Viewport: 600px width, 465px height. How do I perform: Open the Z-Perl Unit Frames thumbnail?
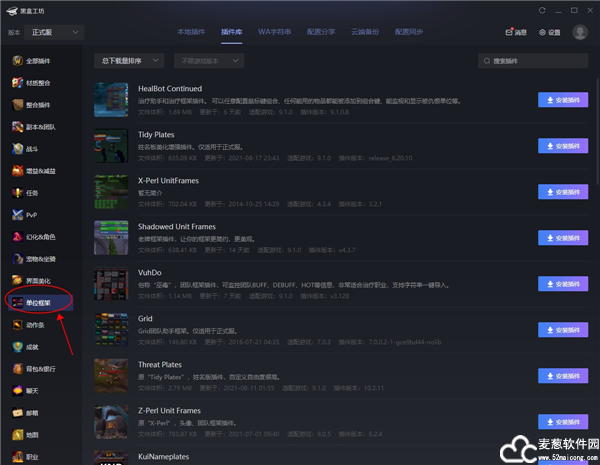(x=111, y=422)
